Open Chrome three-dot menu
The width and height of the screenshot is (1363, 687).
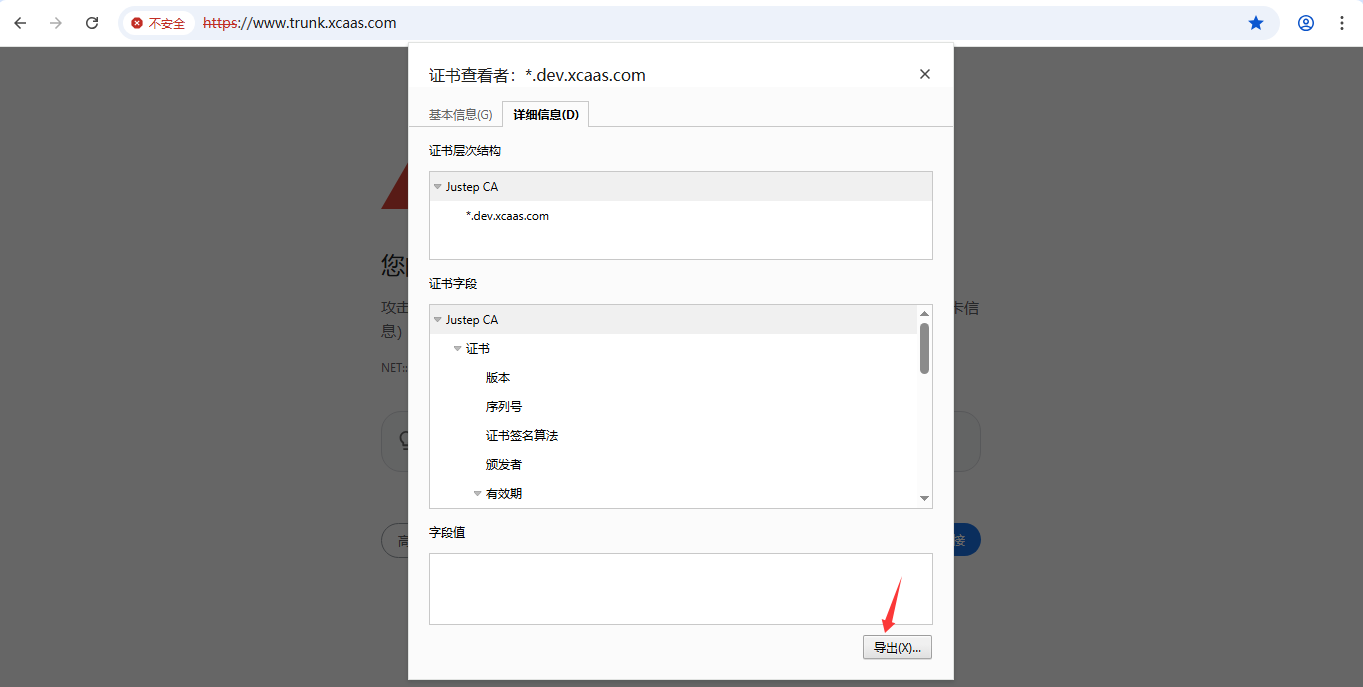coord(1342,23)
